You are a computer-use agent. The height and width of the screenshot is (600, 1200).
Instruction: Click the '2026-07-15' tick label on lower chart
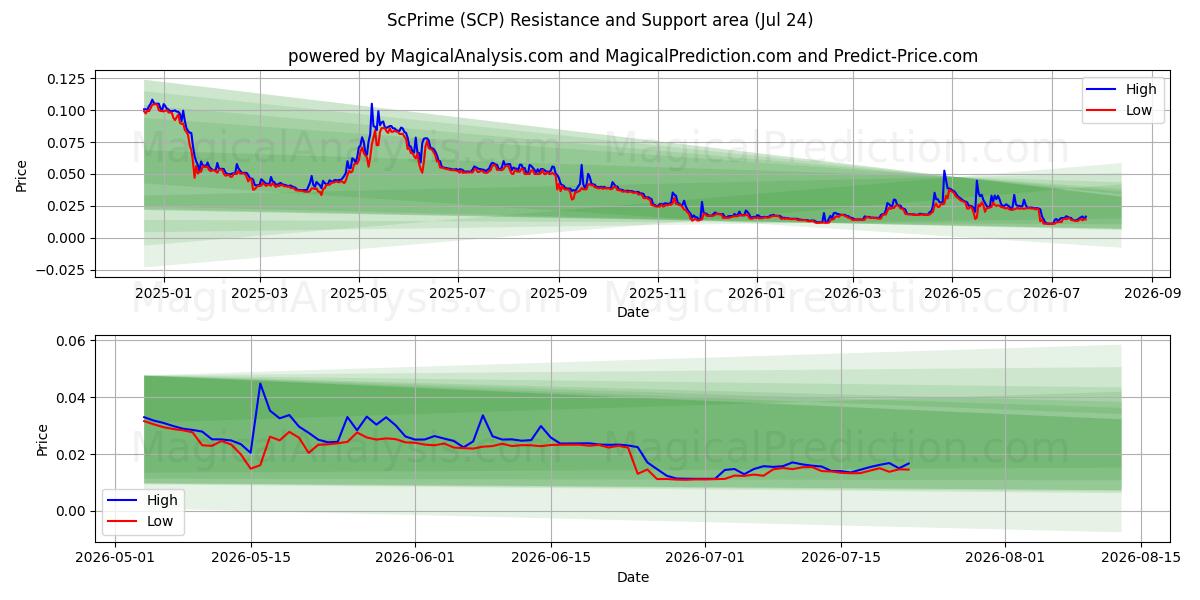[x=841, y=559]
